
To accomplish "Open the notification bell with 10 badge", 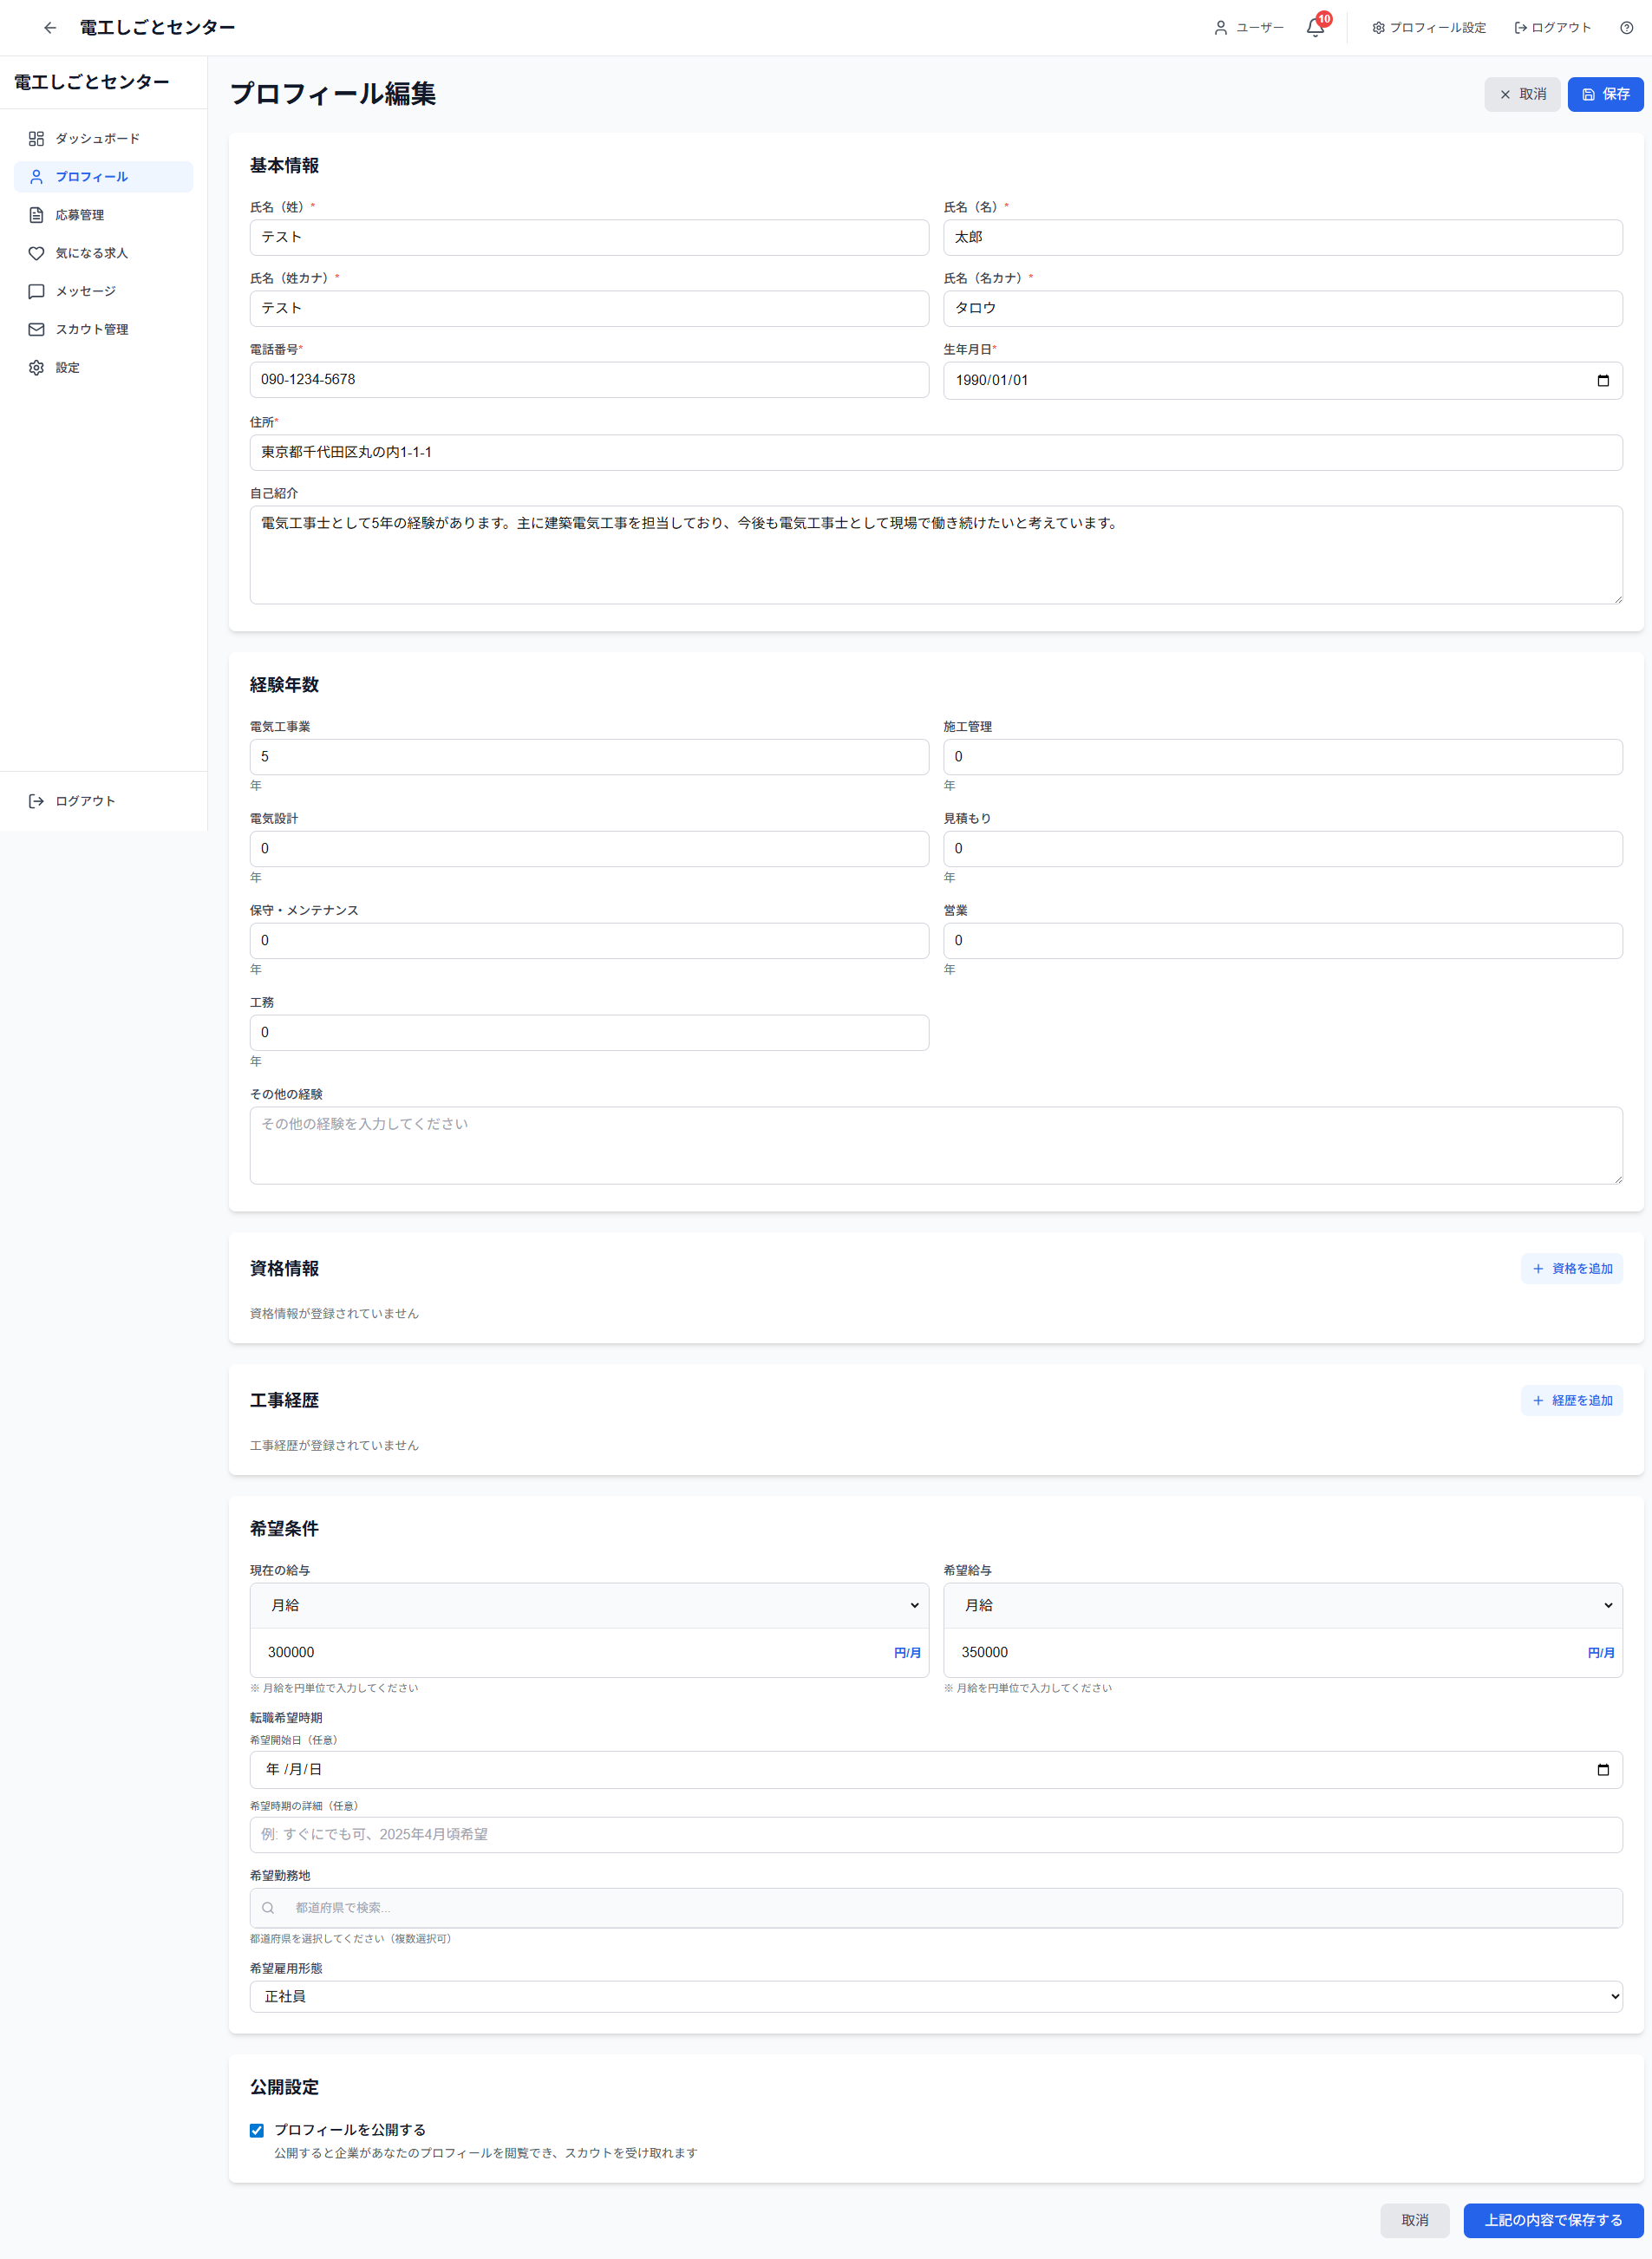I will (x=1315, y=28).
